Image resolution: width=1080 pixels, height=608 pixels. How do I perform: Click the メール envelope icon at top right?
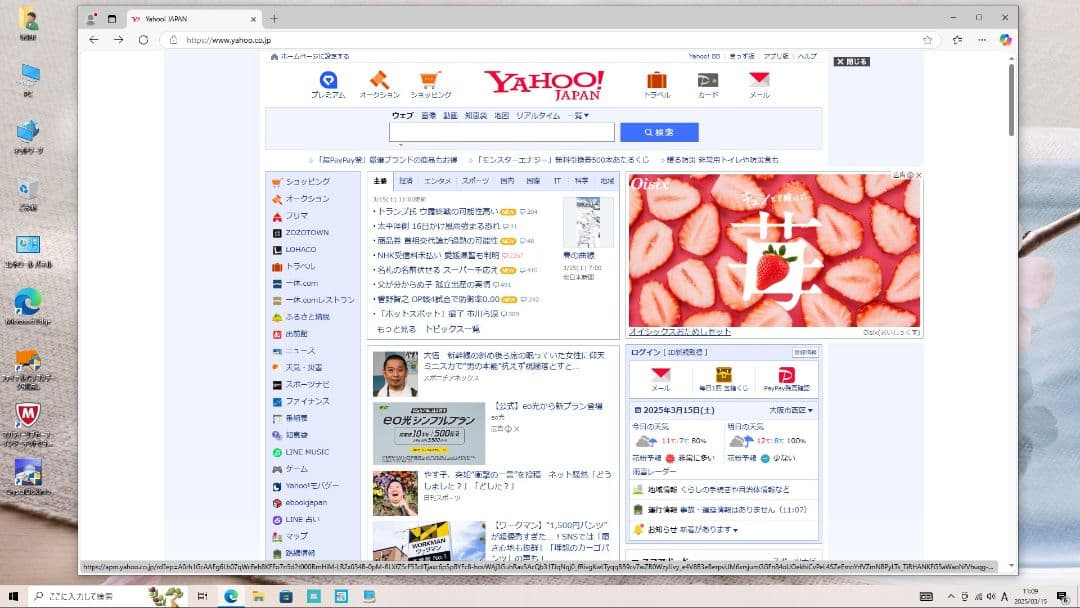(759, 80)
